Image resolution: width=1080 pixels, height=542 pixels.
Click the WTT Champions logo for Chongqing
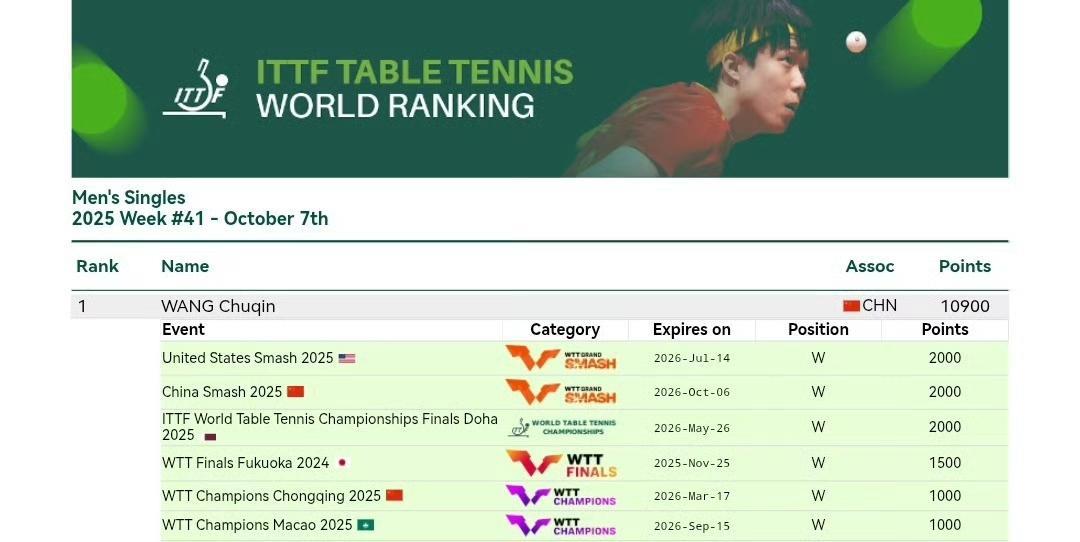pos(561,496)
